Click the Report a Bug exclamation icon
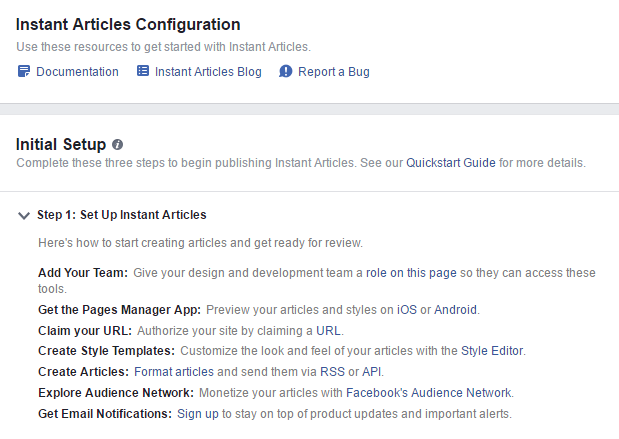Viewport: 619px width, 439px height. coord(285,71)
